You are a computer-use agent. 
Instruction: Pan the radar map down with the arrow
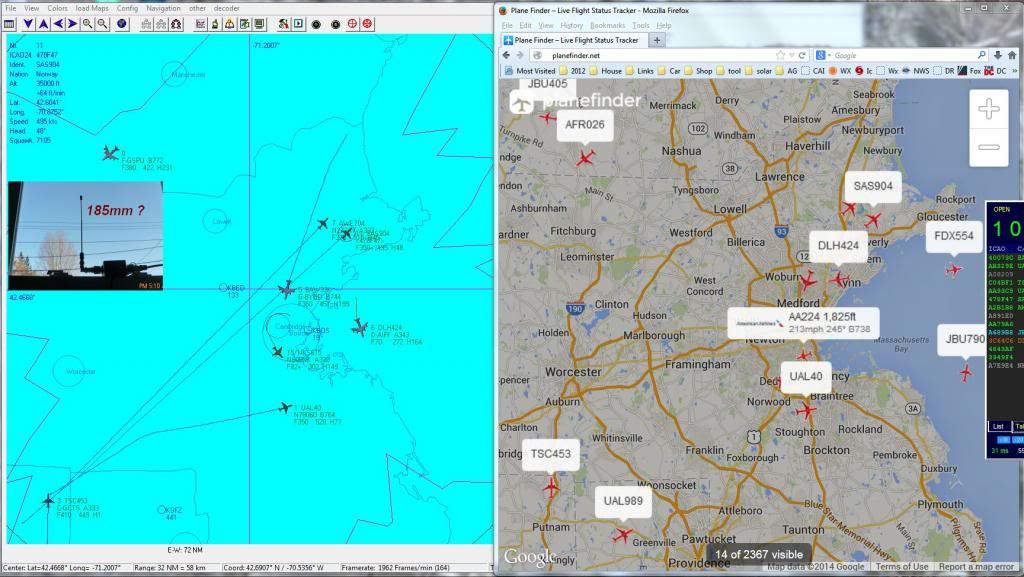28,24
